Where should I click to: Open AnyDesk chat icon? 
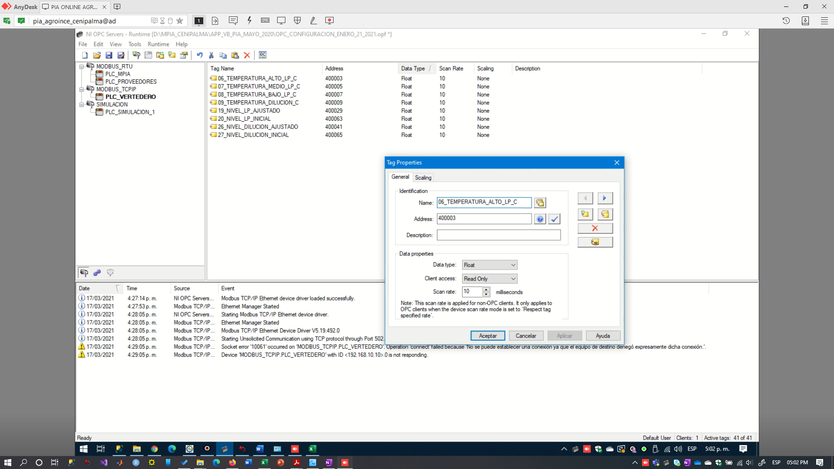click(233, 21)
